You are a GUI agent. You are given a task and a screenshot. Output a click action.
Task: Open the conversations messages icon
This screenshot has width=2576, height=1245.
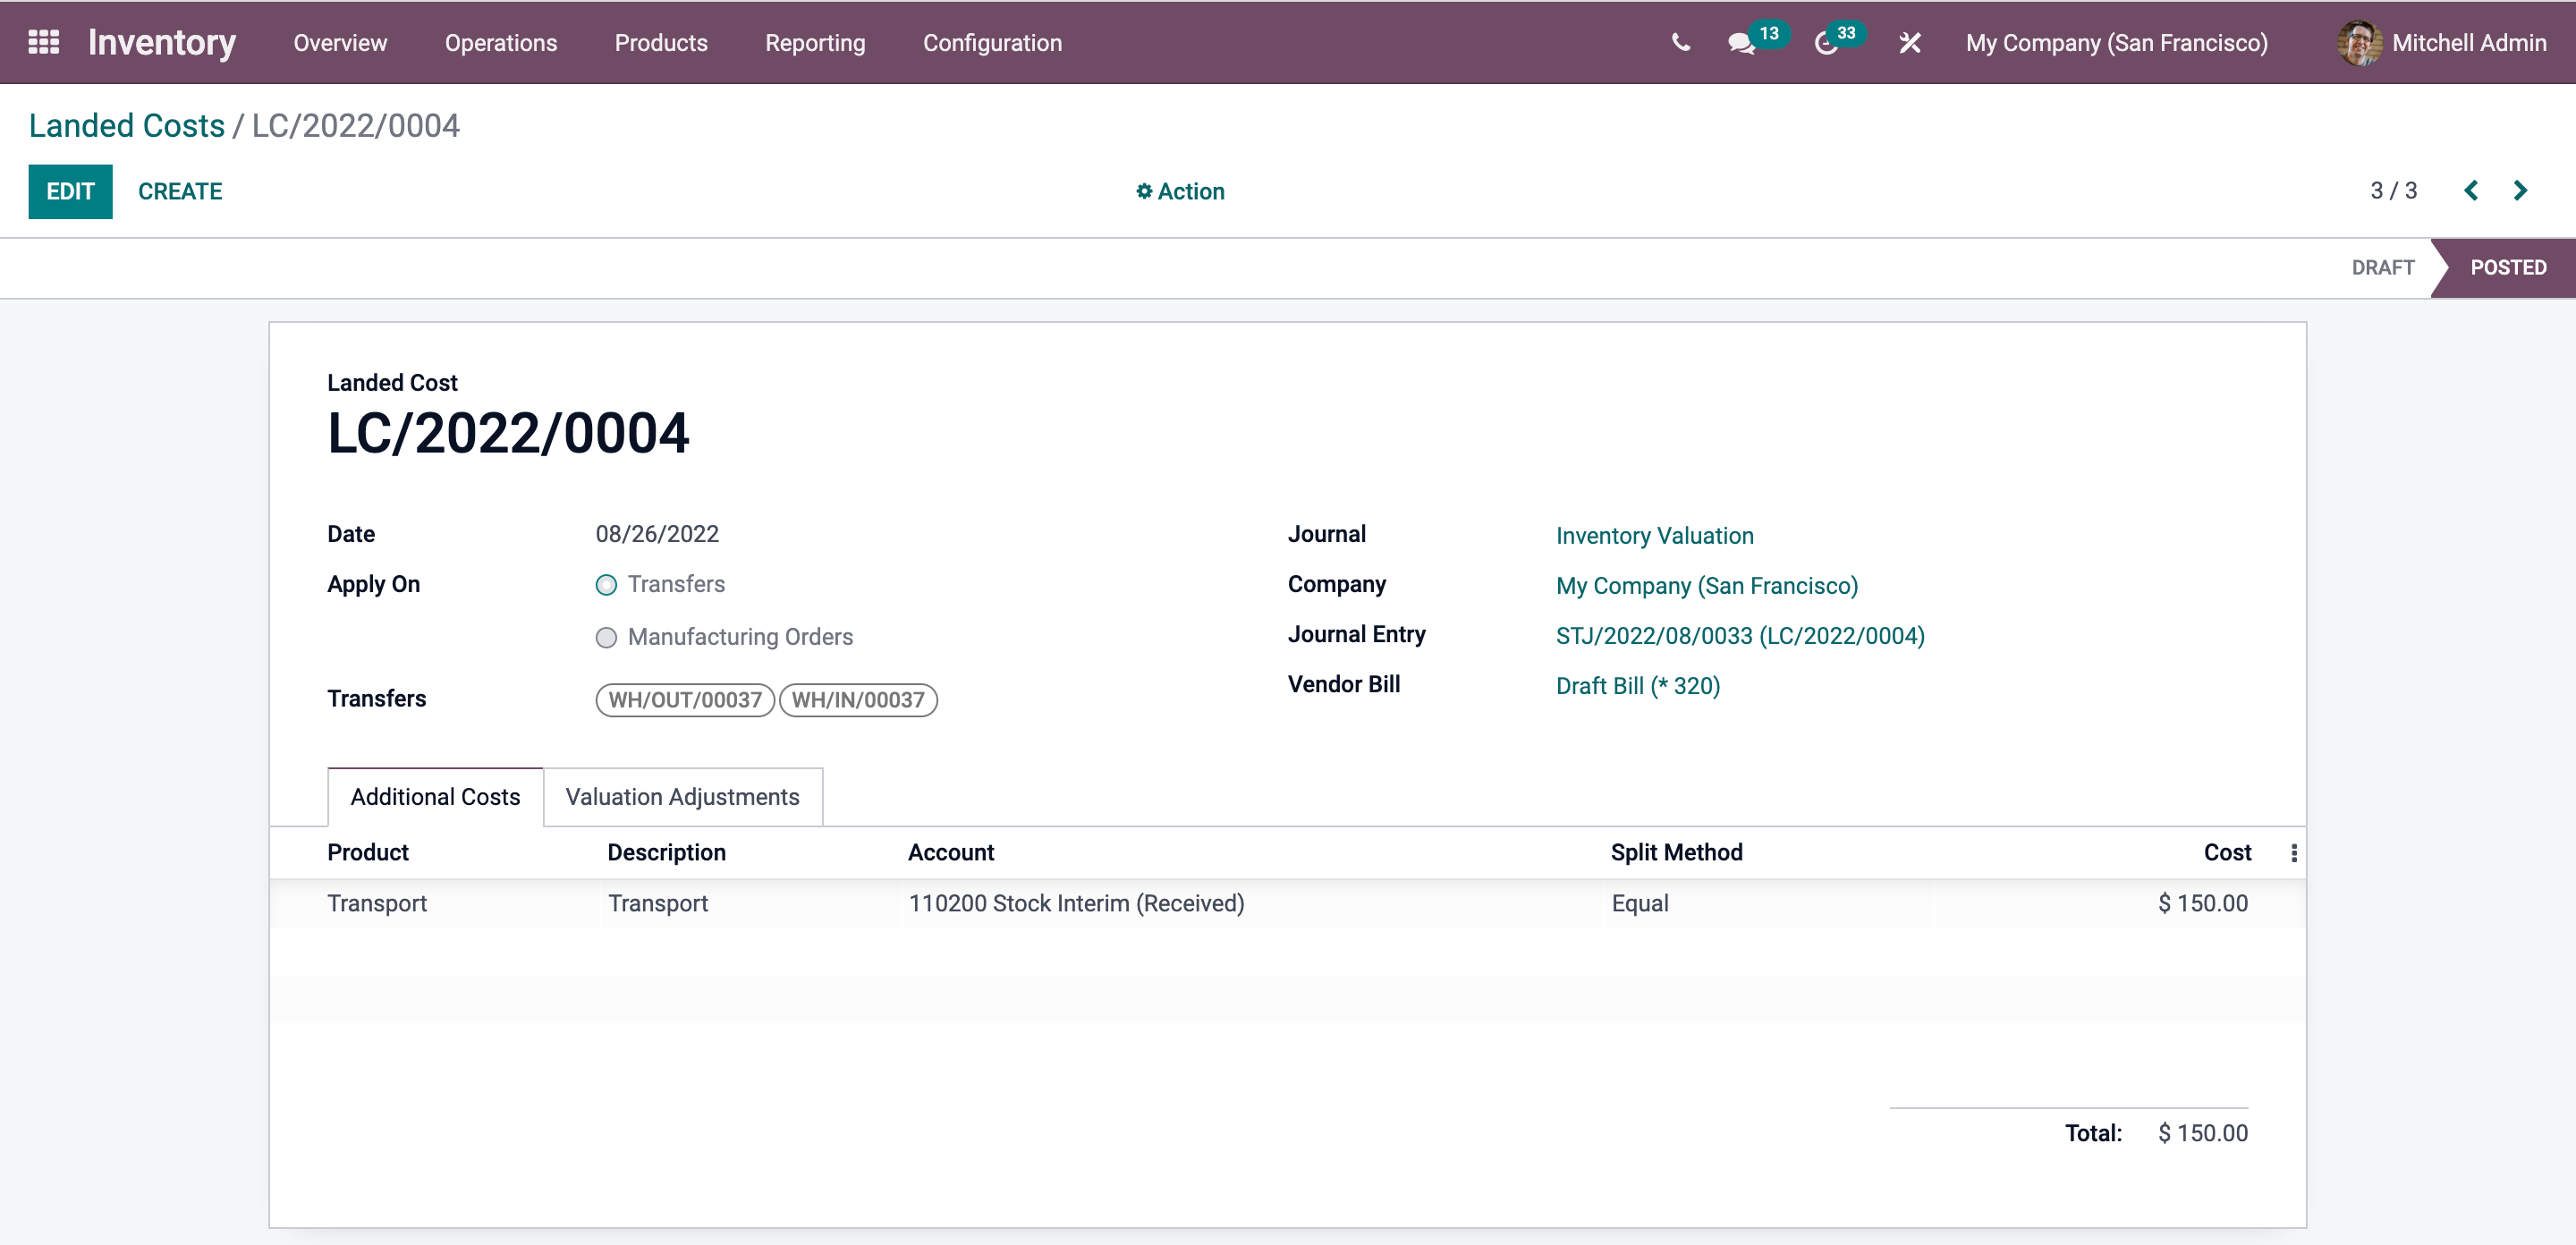(1741, 43)
